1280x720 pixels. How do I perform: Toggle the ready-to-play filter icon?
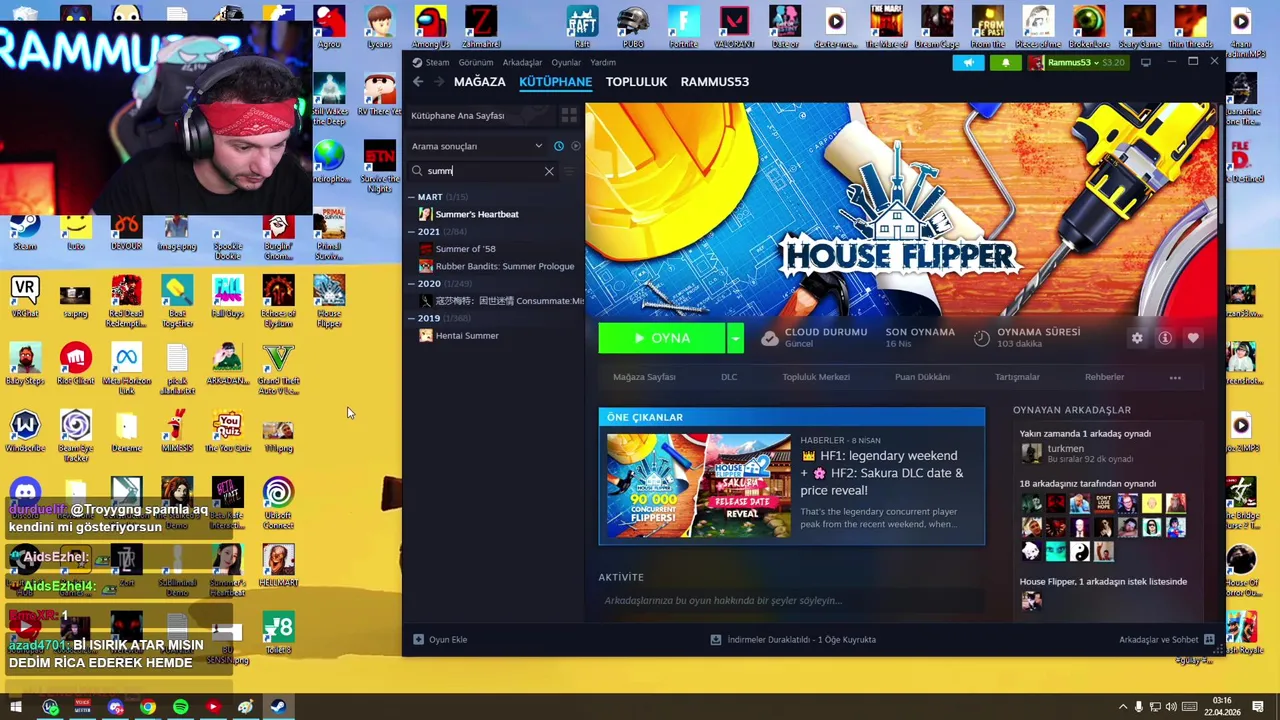[x=575, y=146]
